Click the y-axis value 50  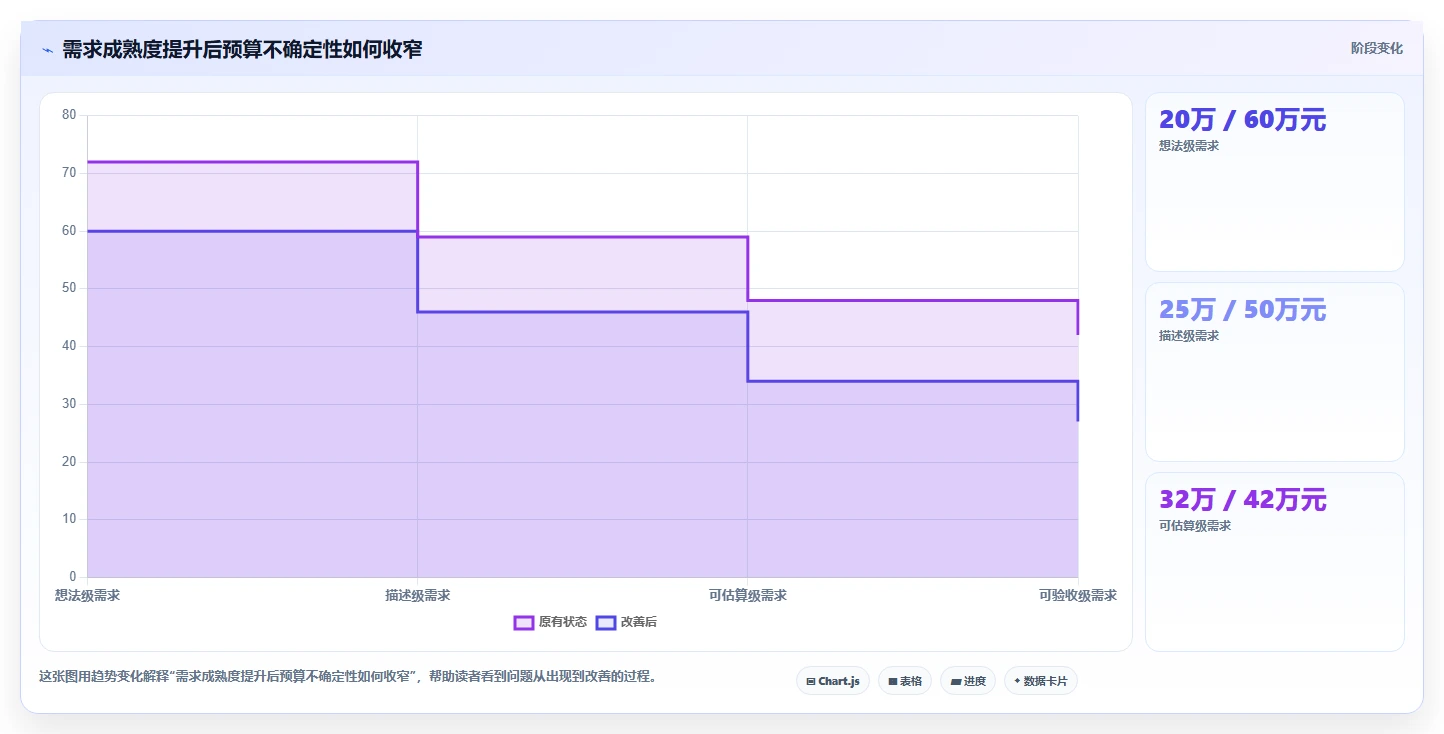pyautogui.click(x=69, y=288)
